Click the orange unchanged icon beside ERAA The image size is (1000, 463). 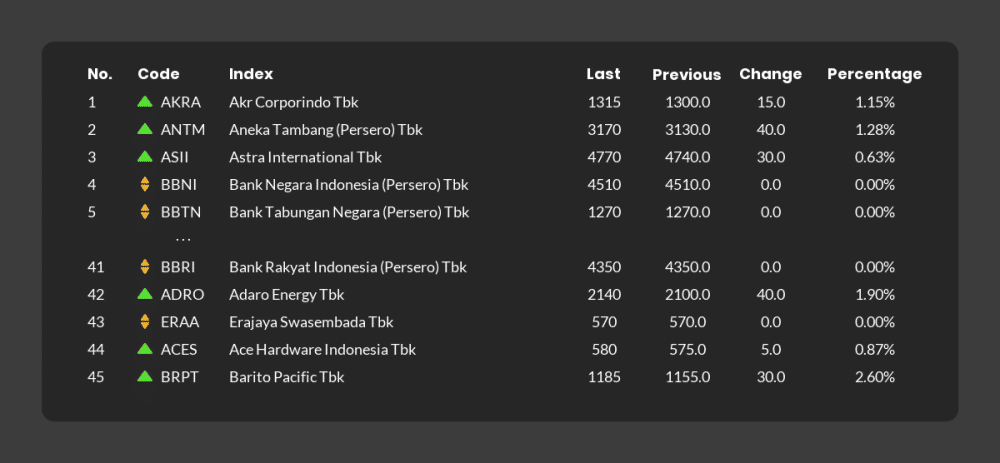pyautogui.click(x=145, y=322)
